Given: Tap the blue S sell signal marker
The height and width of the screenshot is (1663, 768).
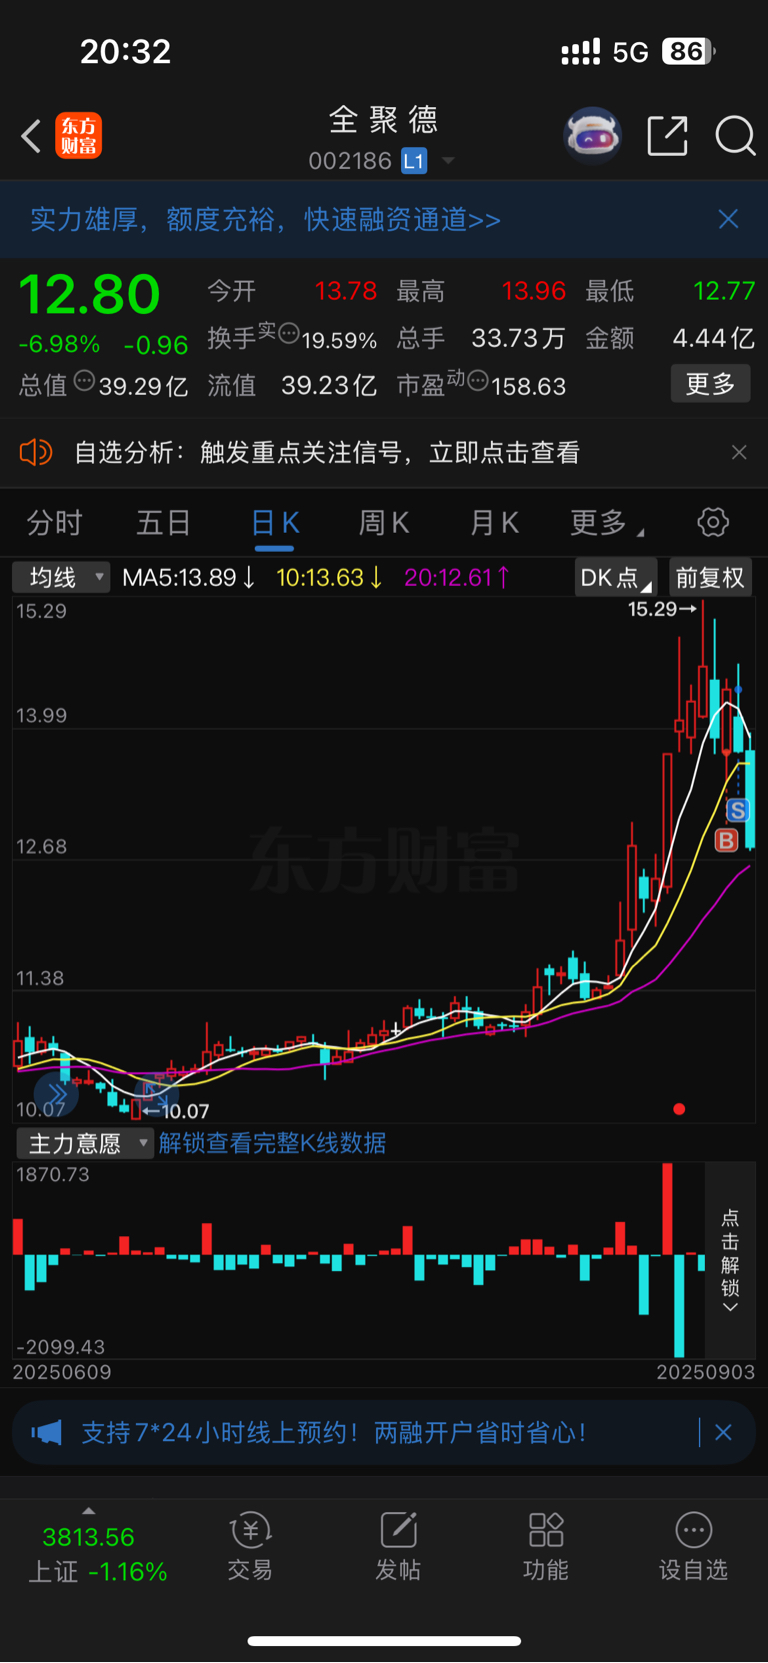Looking at the screenshot, I should 738,810.
